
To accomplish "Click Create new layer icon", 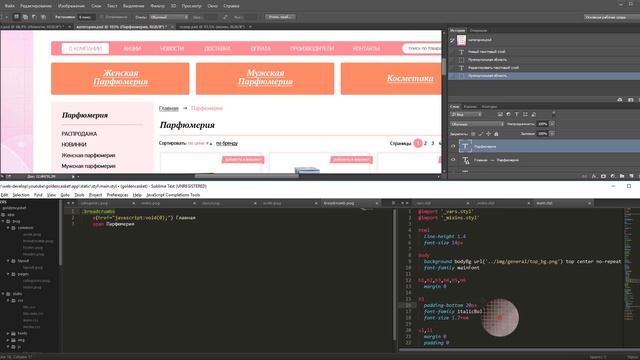I will (631, 176).
